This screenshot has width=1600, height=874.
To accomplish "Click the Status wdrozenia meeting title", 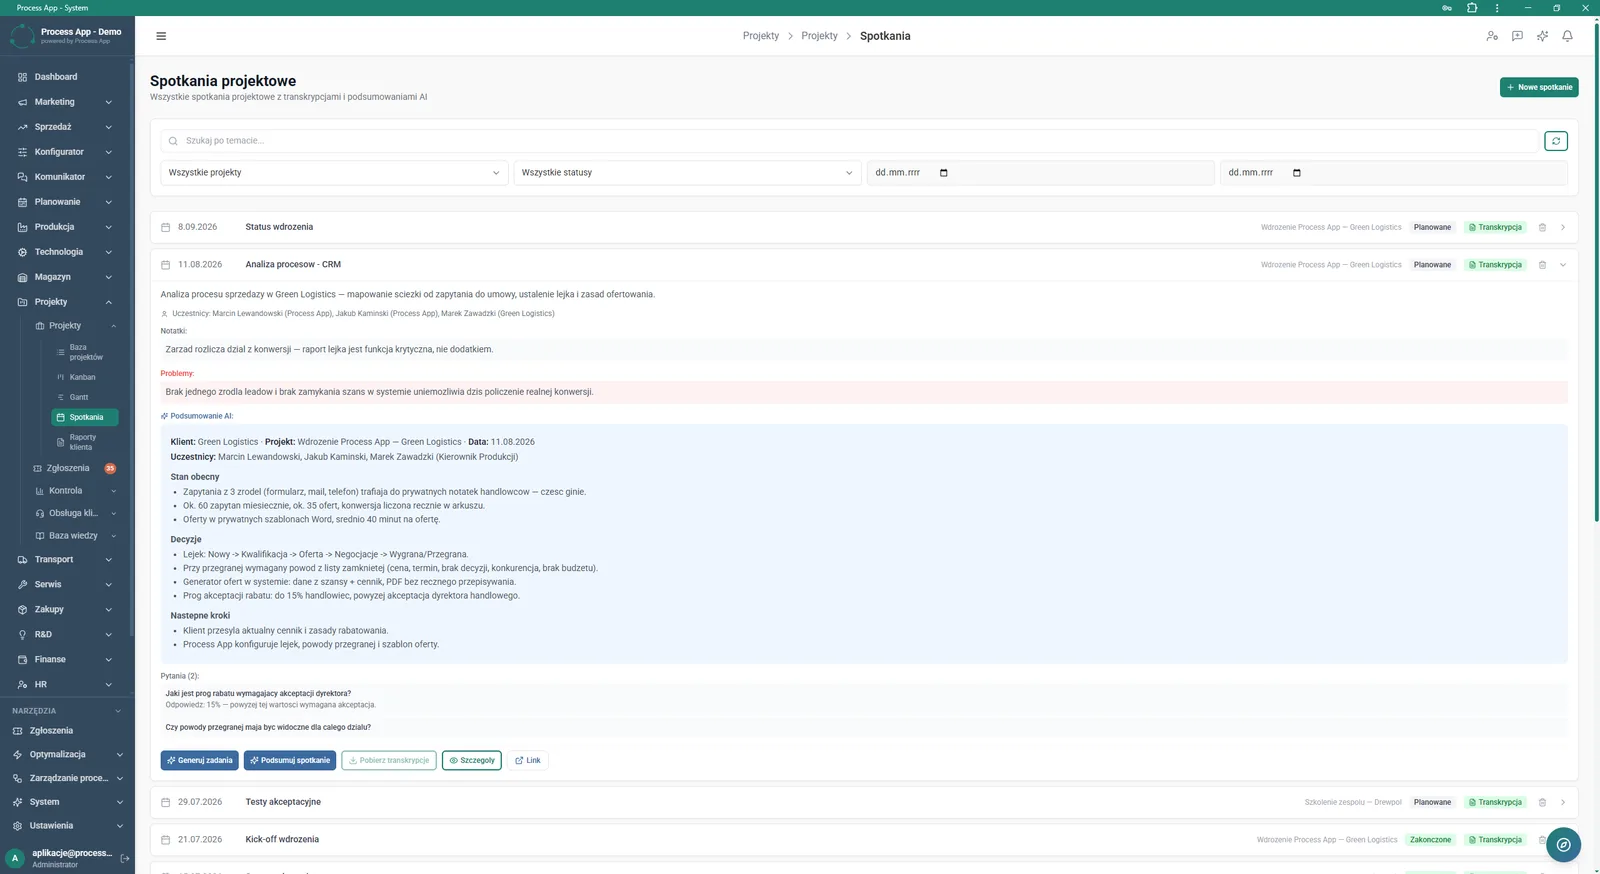I will pyautogui.click(x=279, y=227).
